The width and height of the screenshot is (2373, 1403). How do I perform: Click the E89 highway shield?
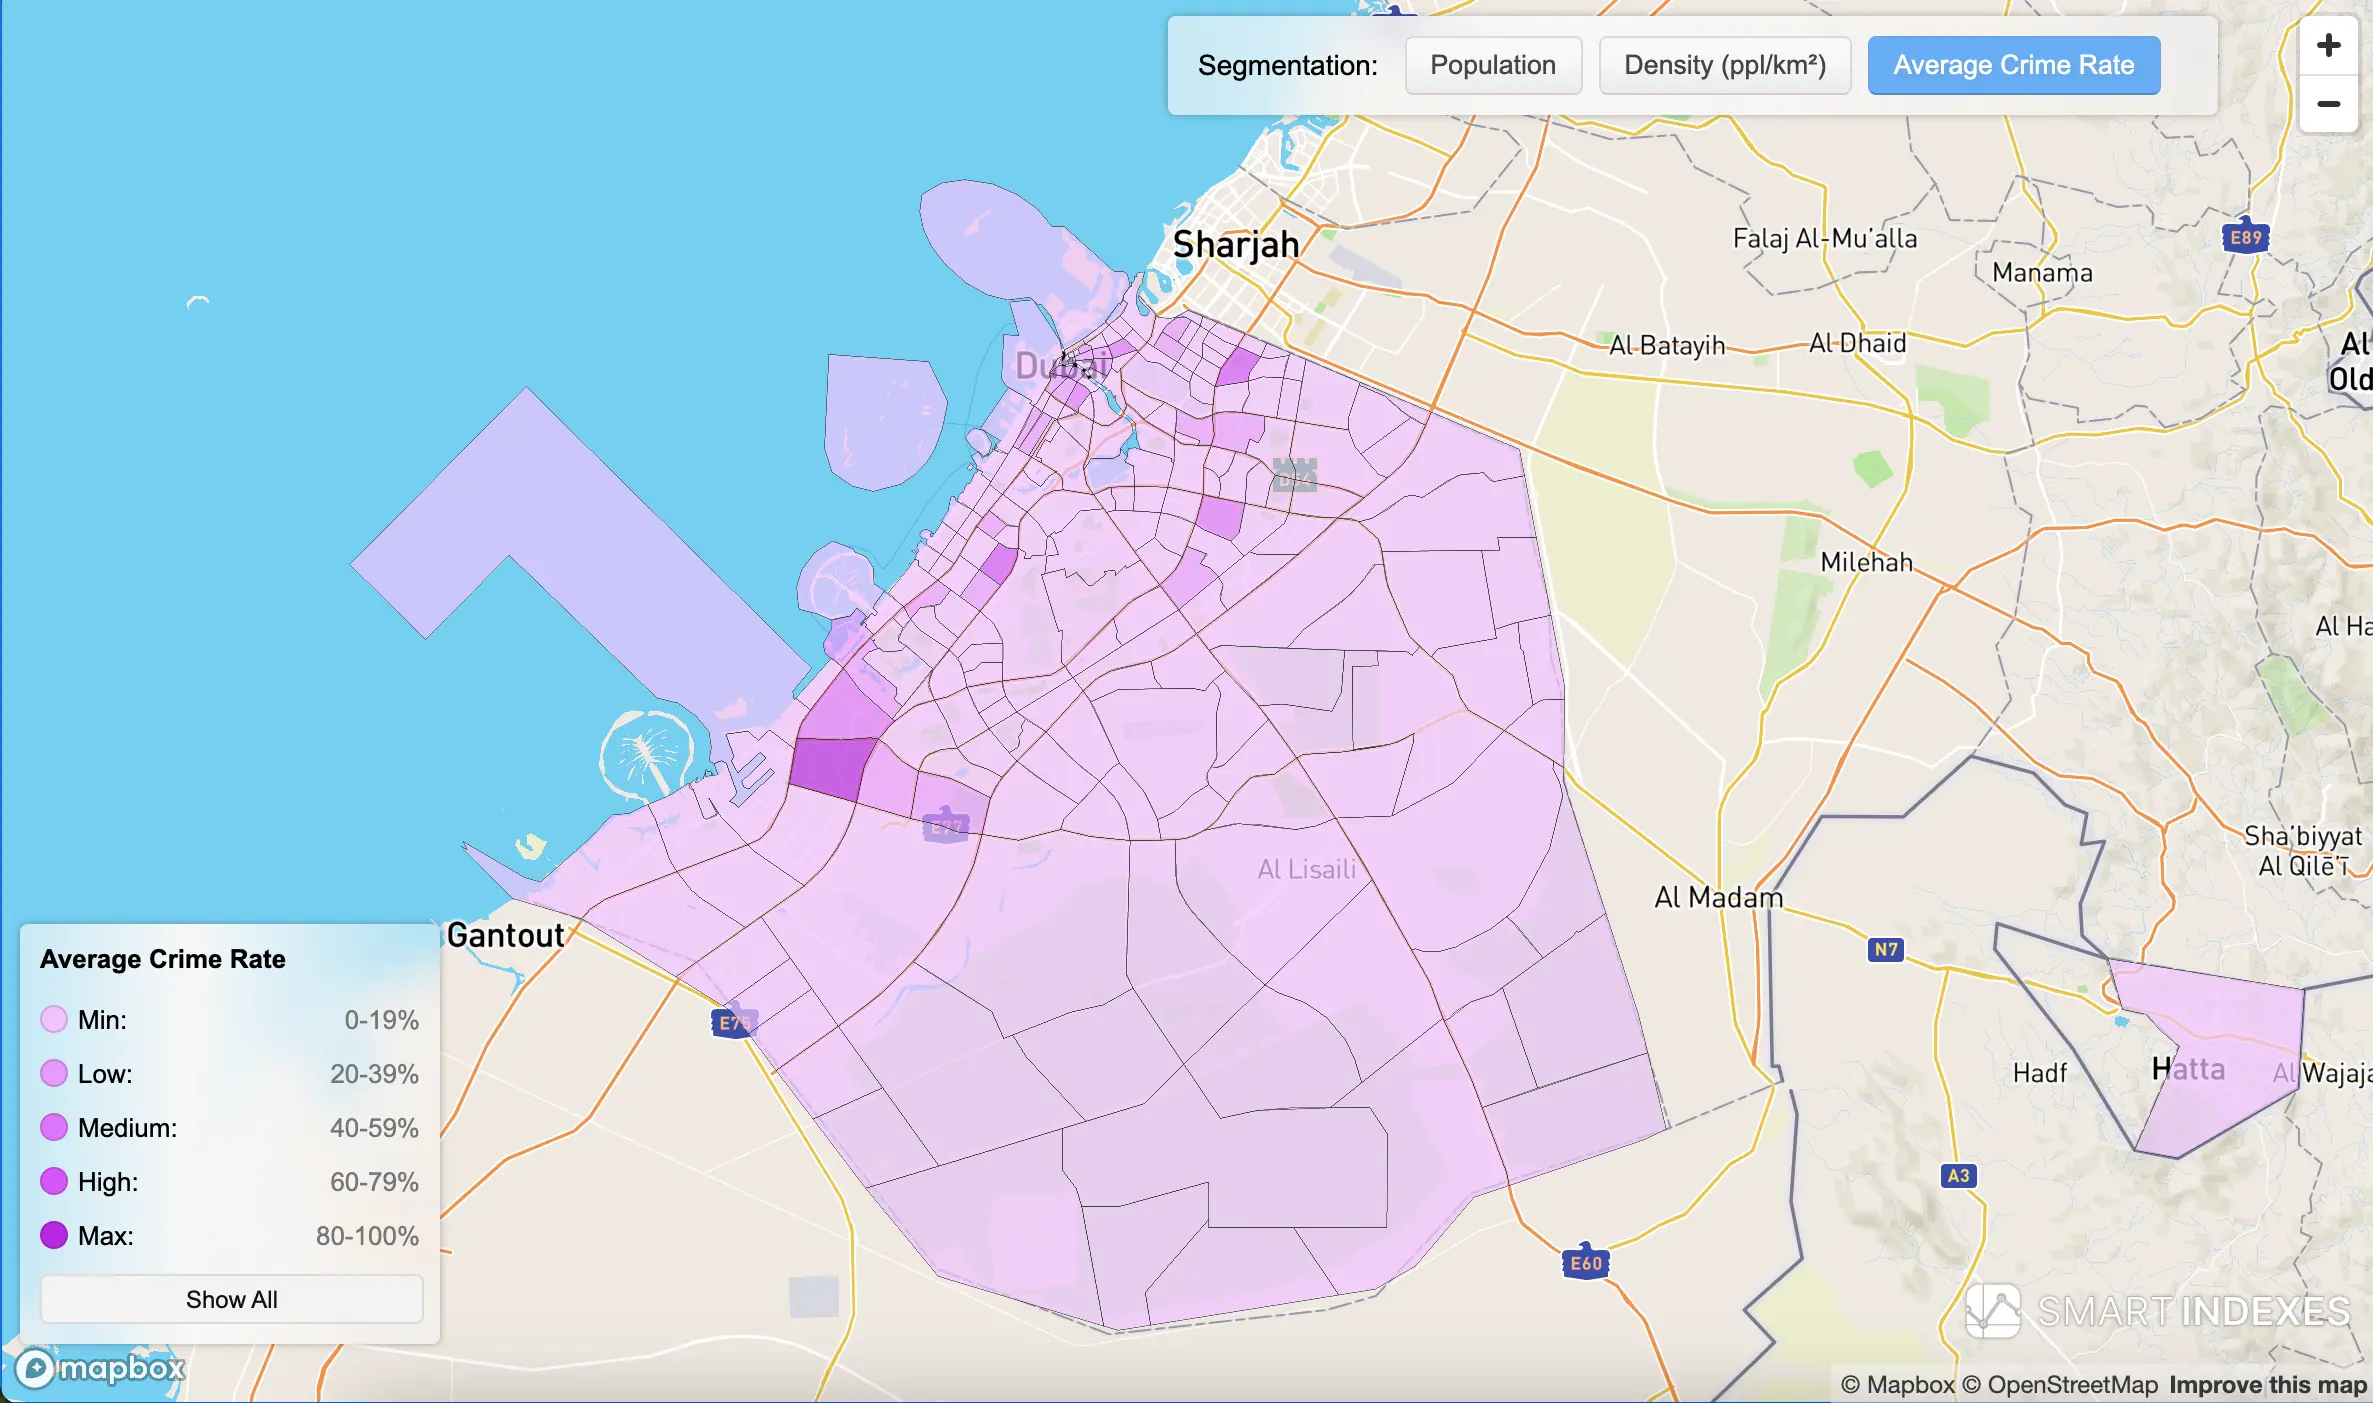point(2245,236)
